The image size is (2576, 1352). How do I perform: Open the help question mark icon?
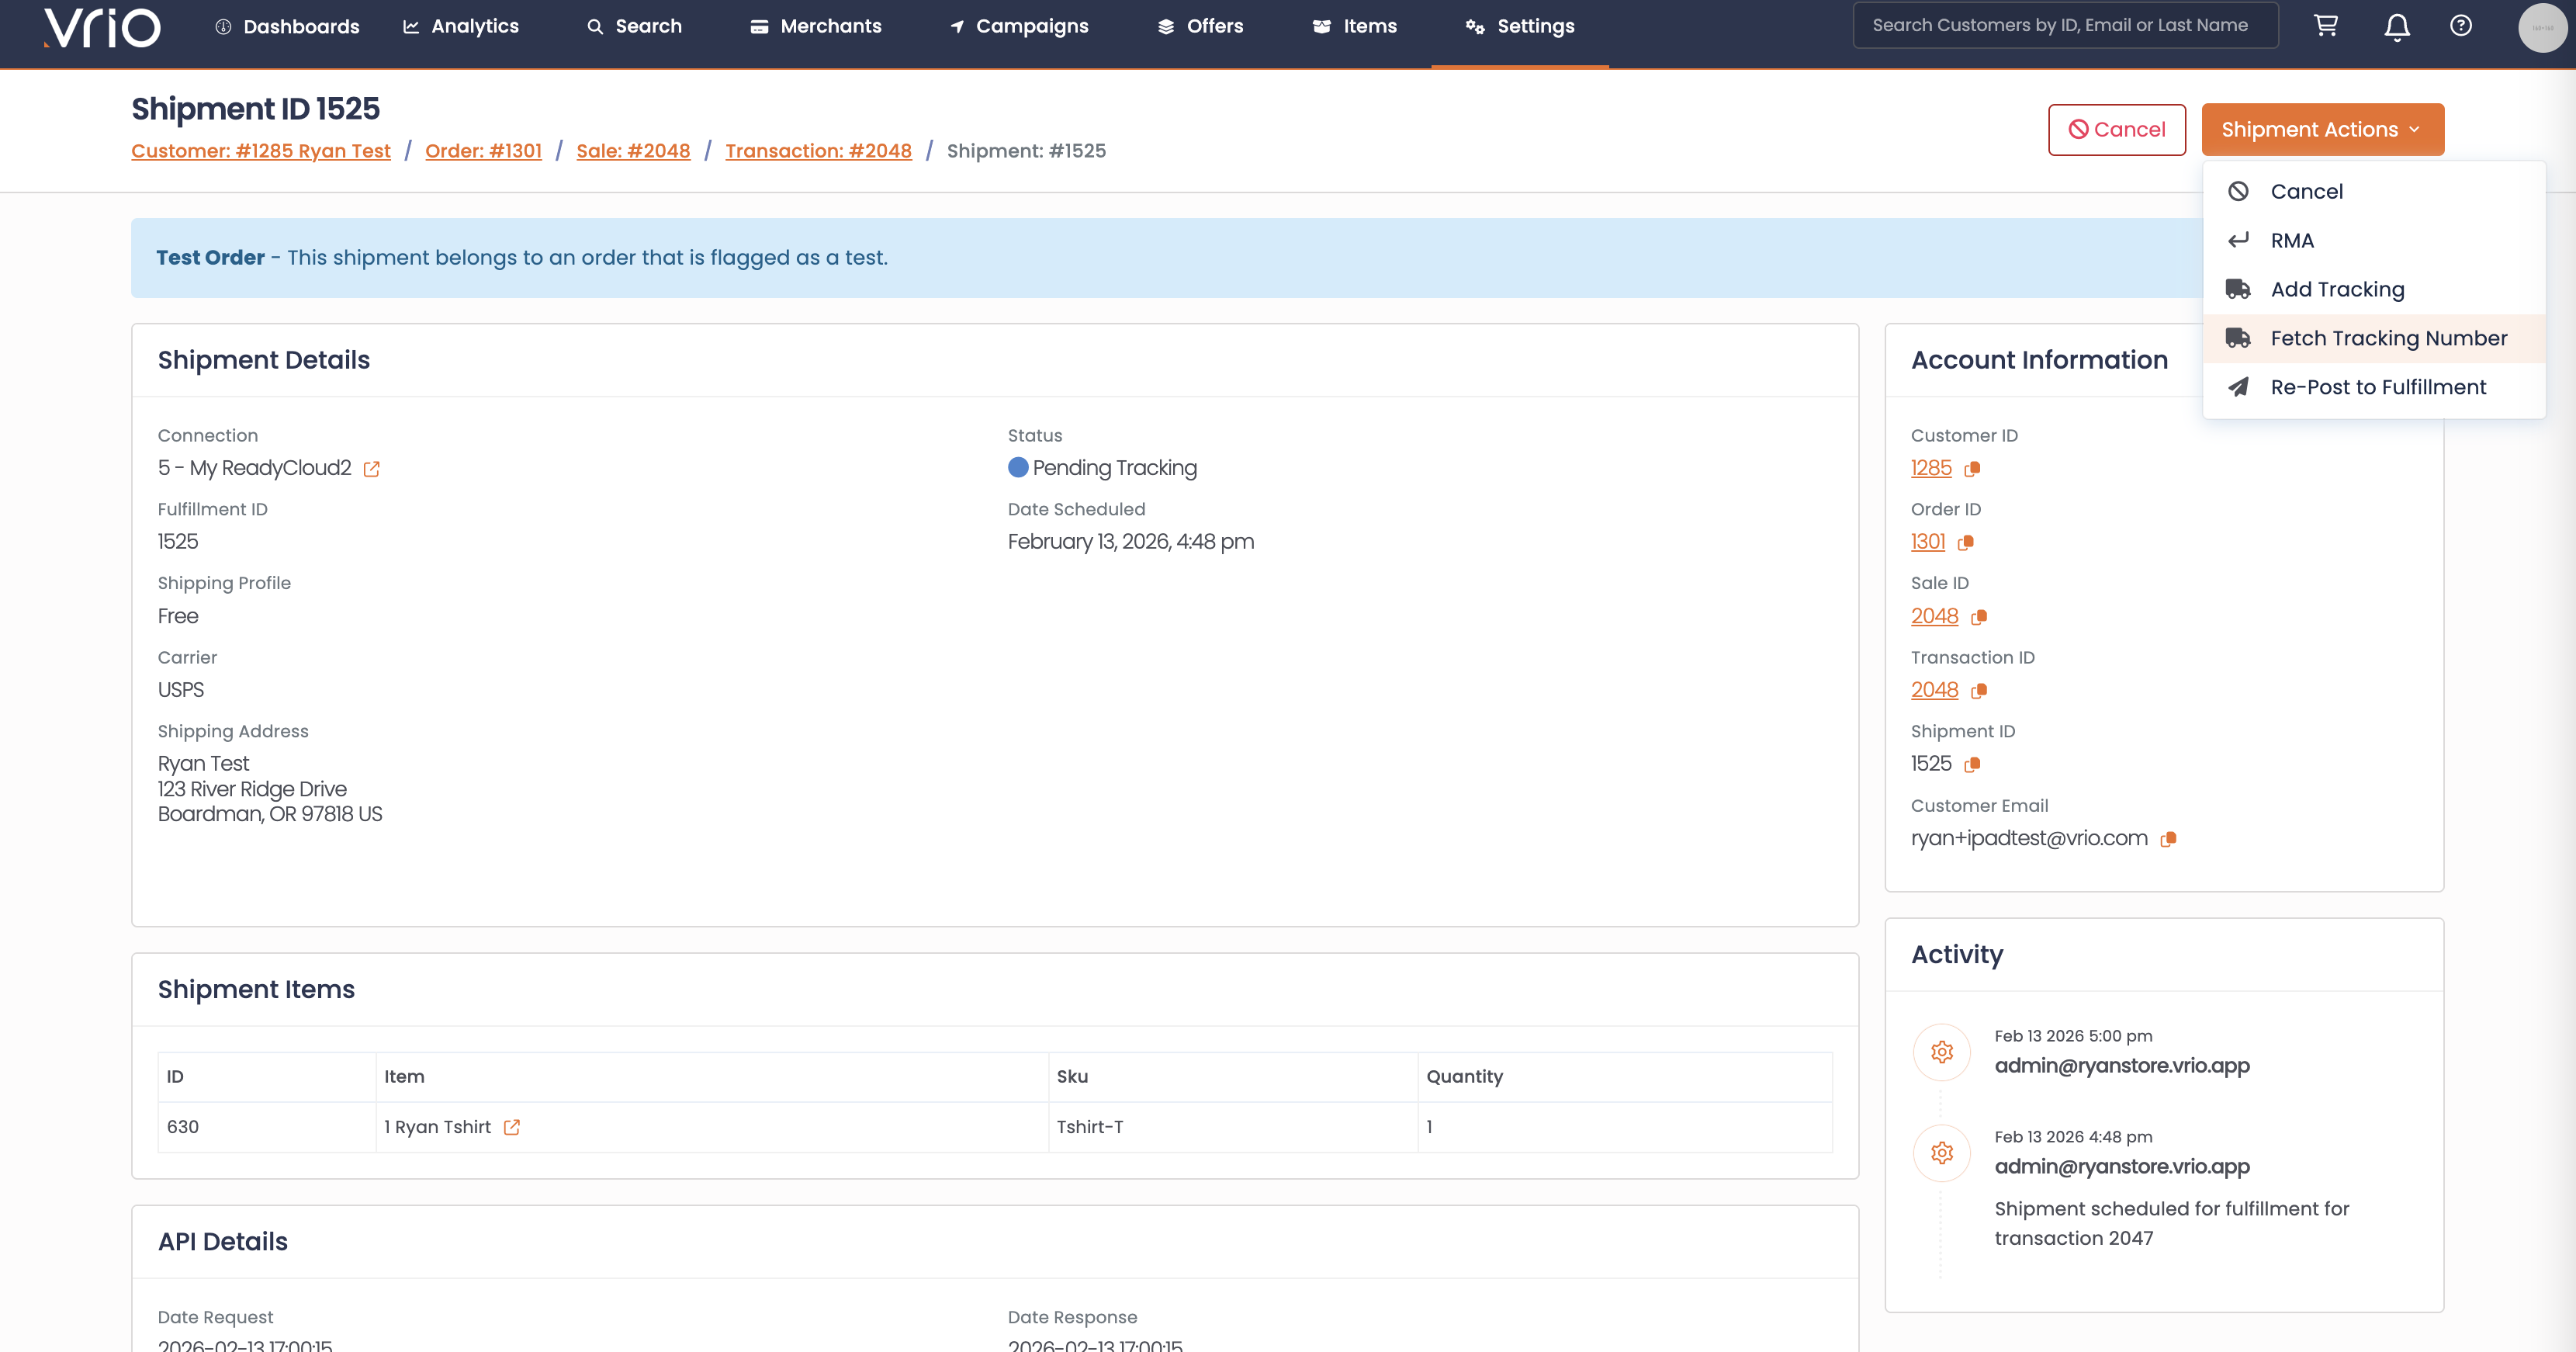coord(2461,26)
